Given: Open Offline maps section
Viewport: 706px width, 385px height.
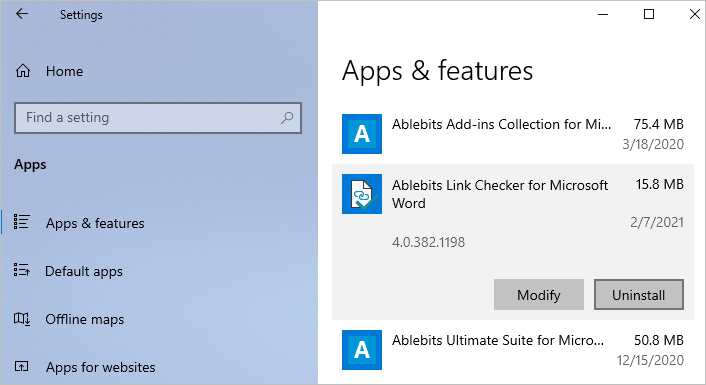Looking at the screenshot, I should 85,319.
